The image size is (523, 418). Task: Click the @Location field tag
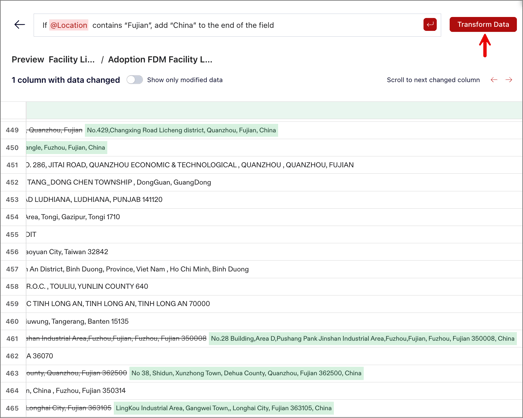[x=69, y=25]
